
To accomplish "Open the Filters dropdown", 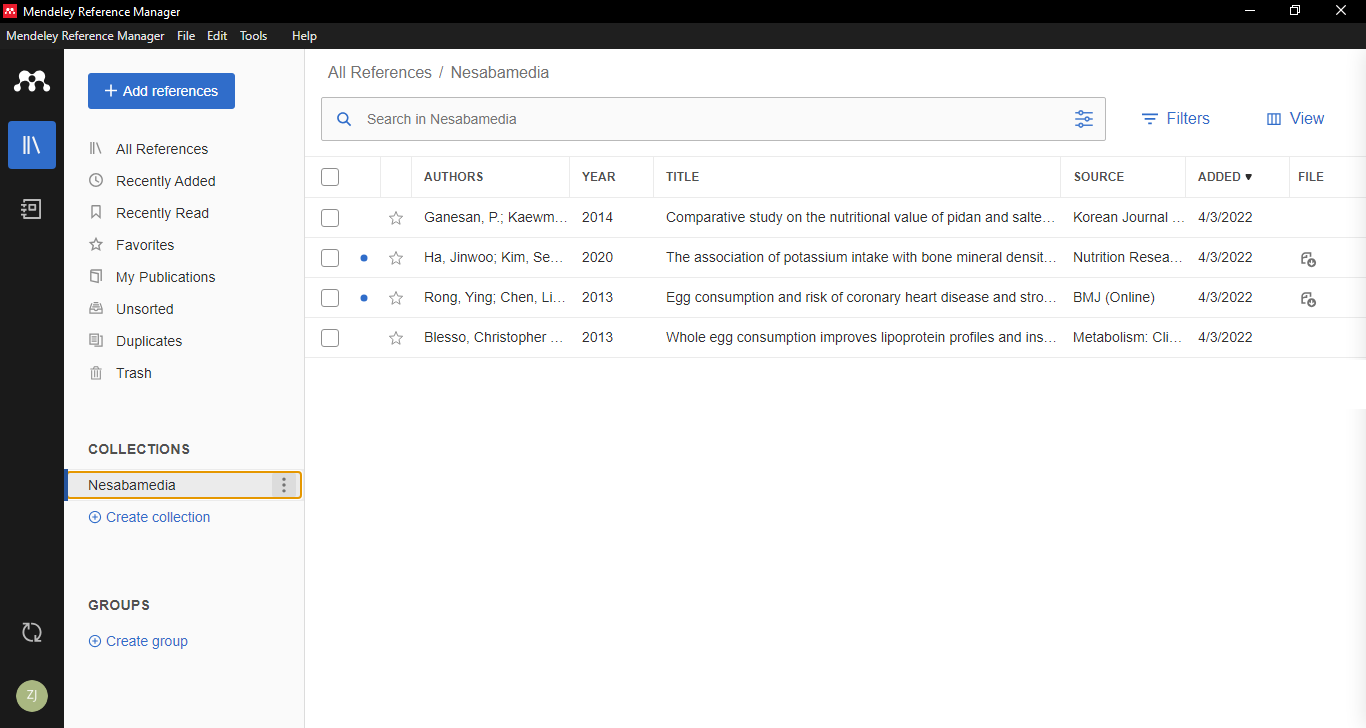I will pos(1176,119).
